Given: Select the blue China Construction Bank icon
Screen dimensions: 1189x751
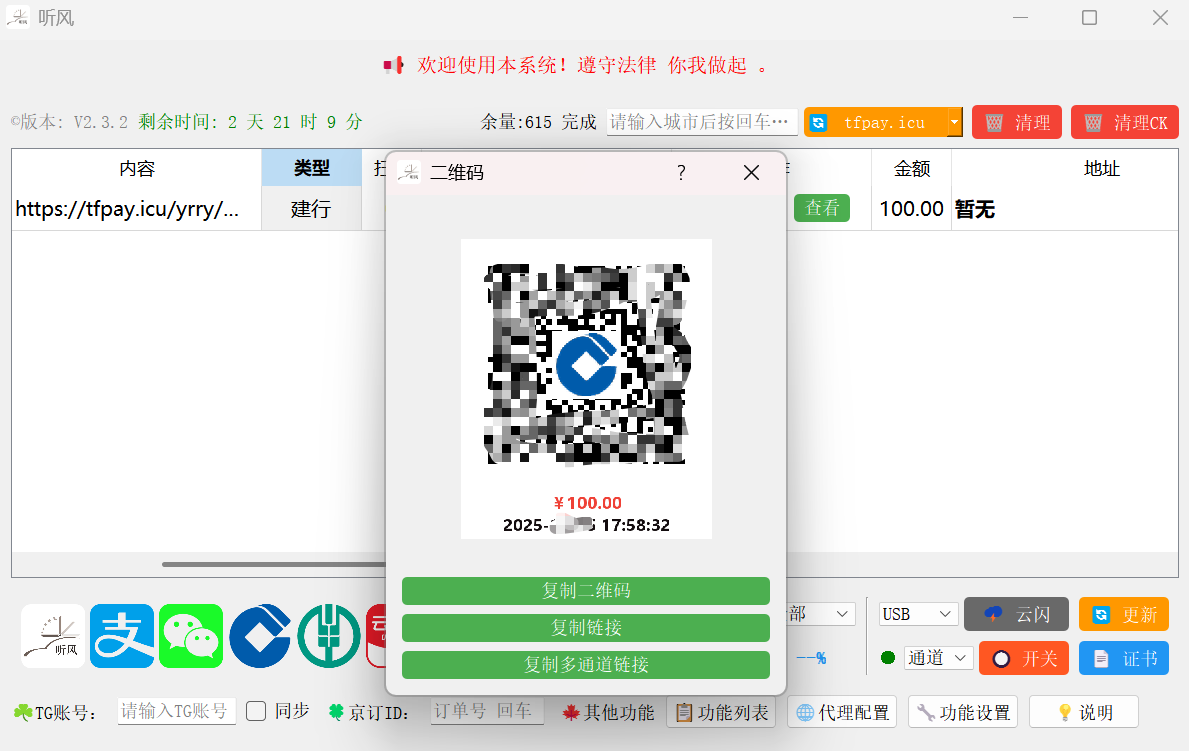Looking at the screenshot, I should click(x=260, y=636).
